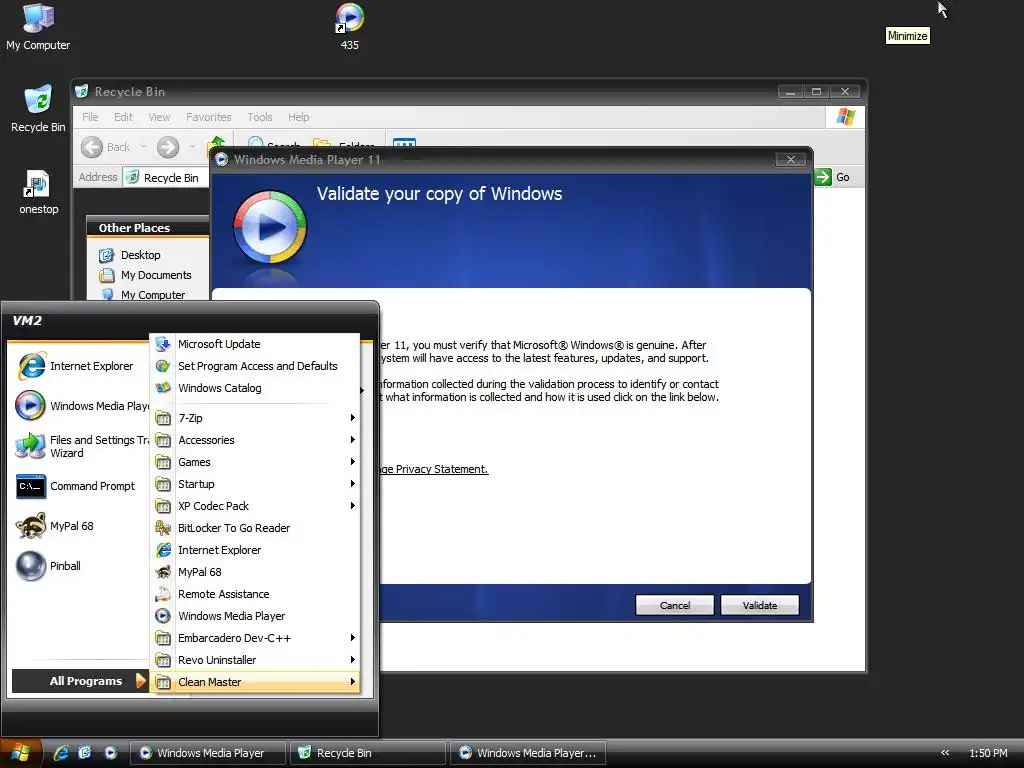The height and width of the screenshot is (768, 1024).
Task: Launch Internet Explorer from quick launch
Action: tap(61, 753)
